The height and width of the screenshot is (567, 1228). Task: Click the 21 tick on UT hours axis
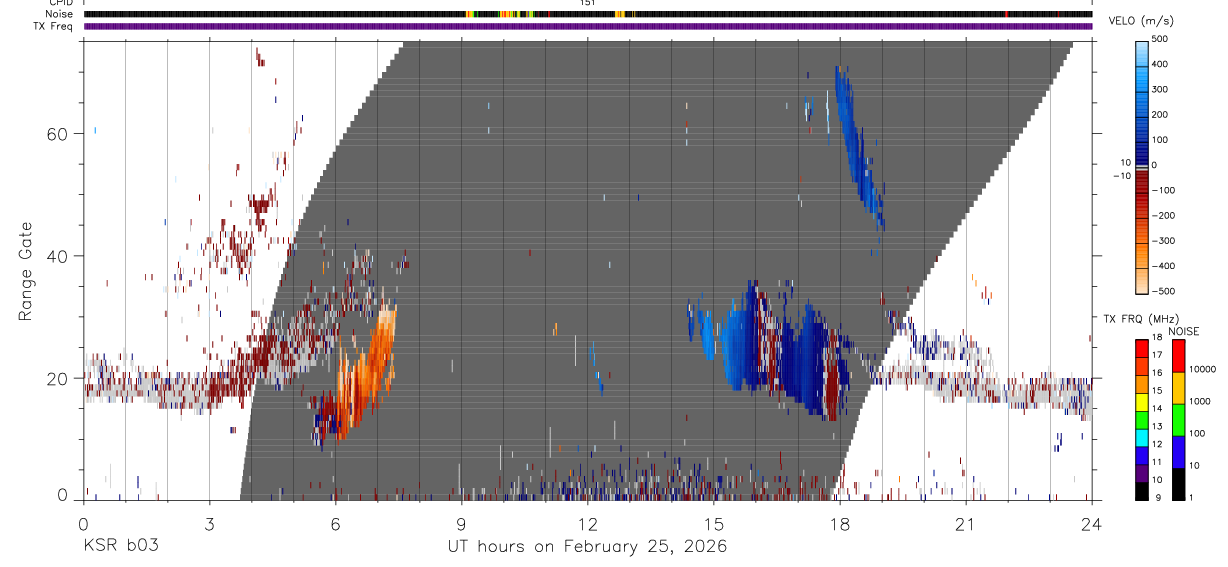point(966,523)
